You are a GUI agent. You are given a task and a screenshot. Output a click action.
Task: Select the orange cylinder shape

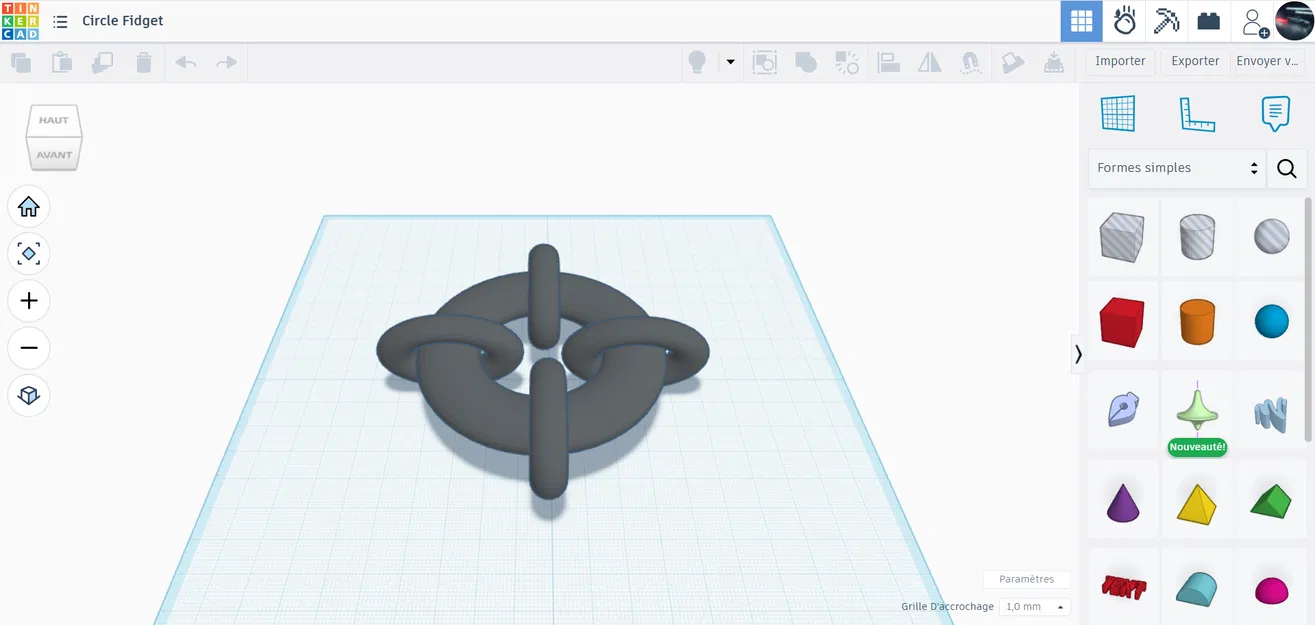[1196, 320]
